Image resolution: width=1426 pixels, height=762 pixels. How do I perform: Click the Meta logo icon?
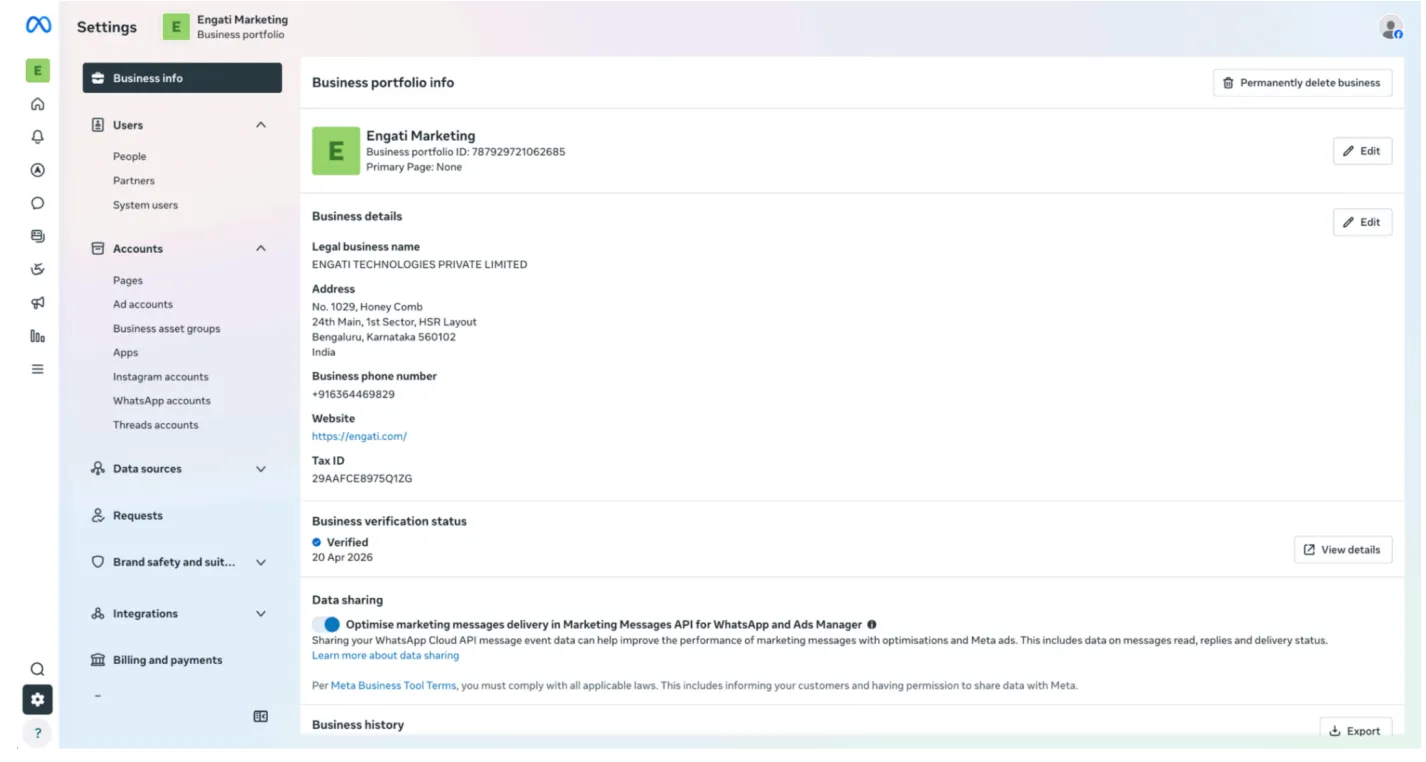coord(38,26)
